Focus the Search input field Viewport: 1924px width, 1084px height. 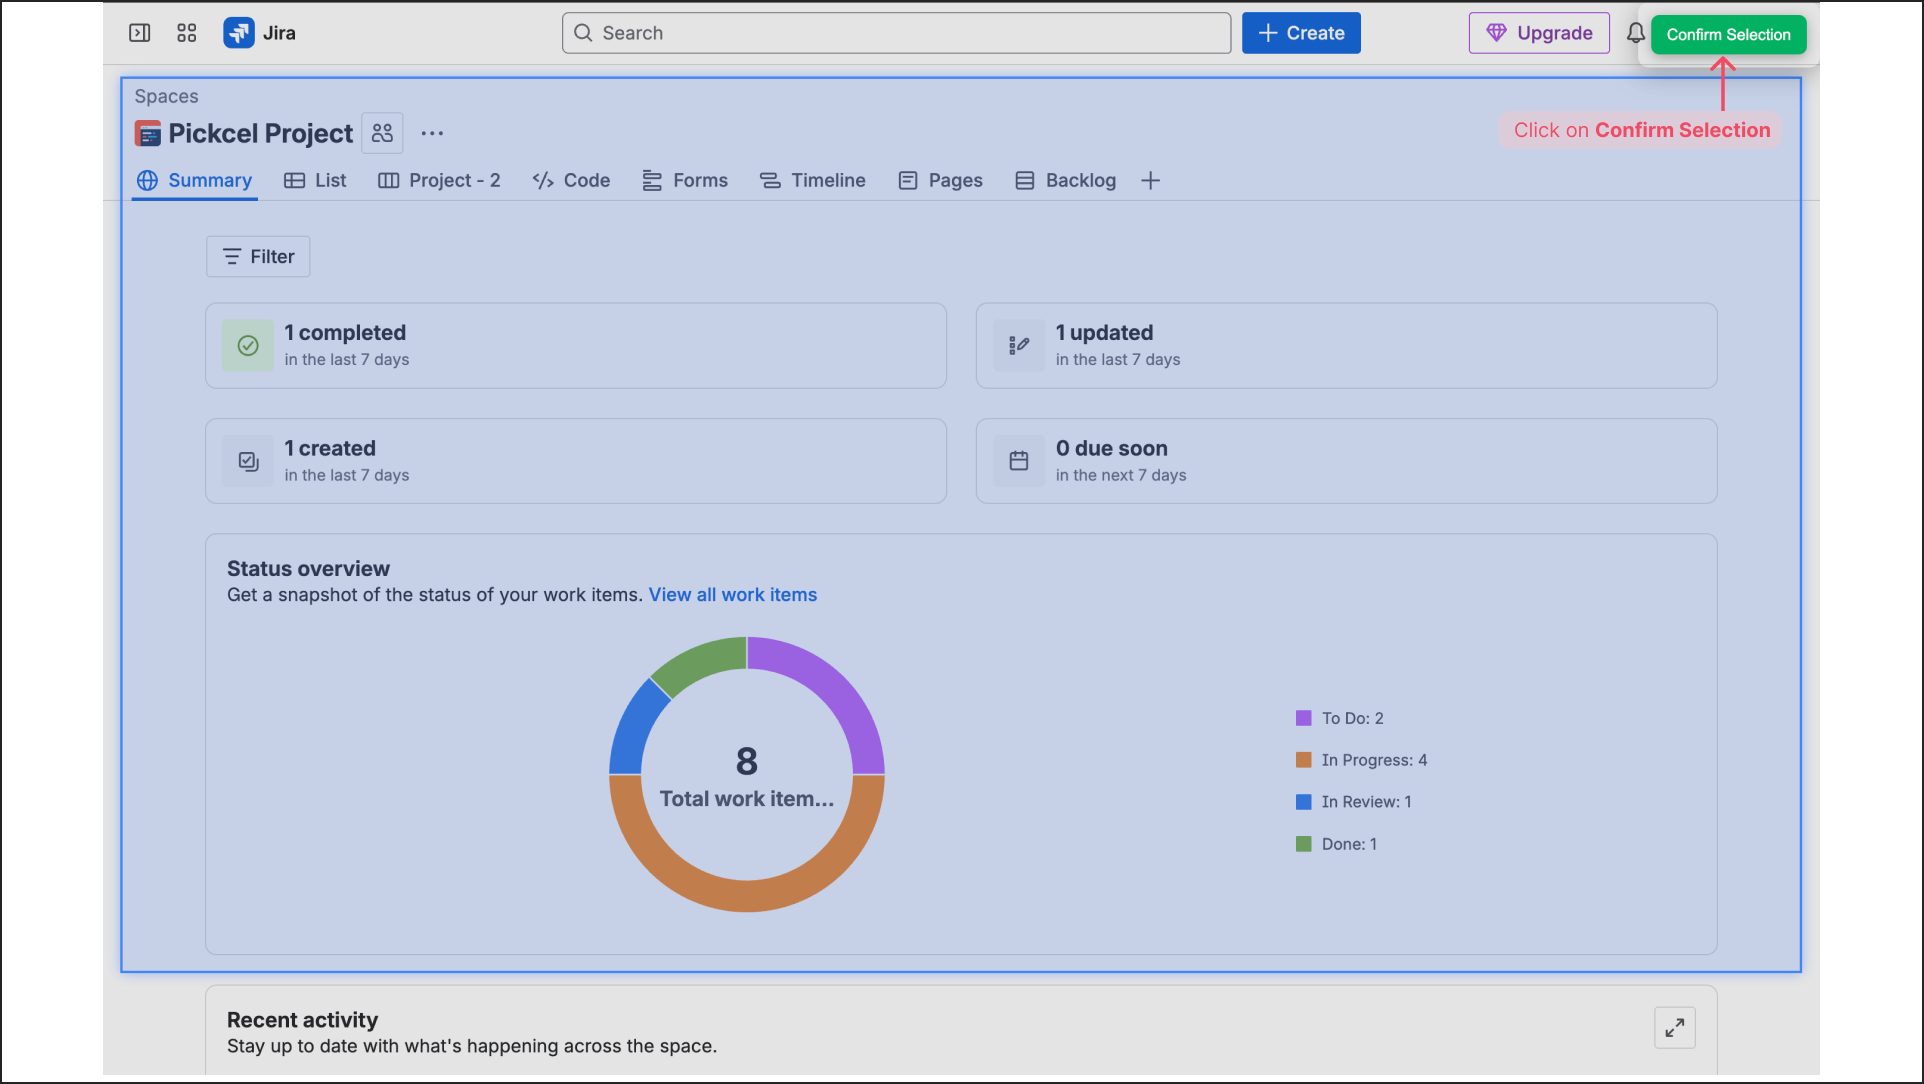896,33
